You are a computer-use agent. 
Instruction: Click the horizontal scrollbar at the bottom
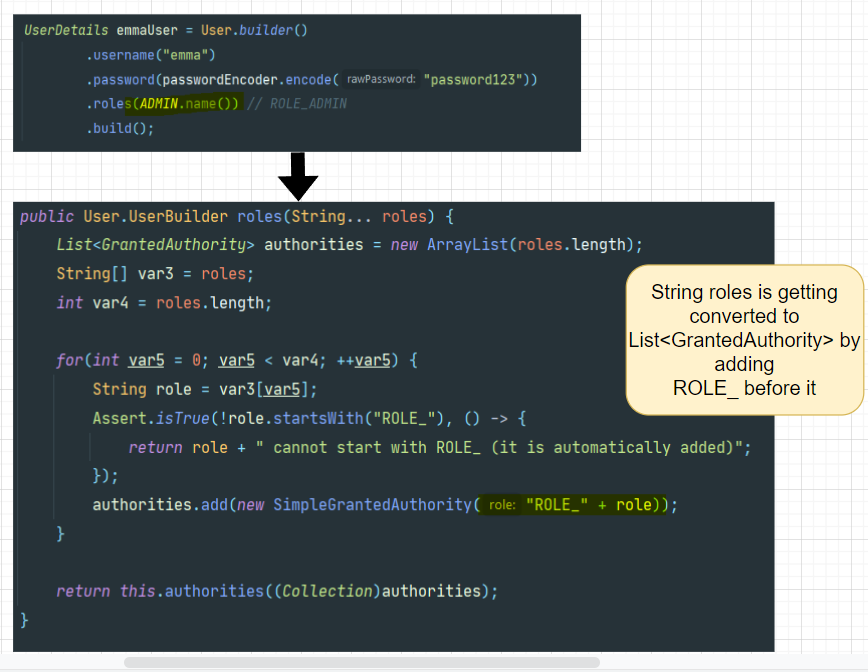point(360,662)
